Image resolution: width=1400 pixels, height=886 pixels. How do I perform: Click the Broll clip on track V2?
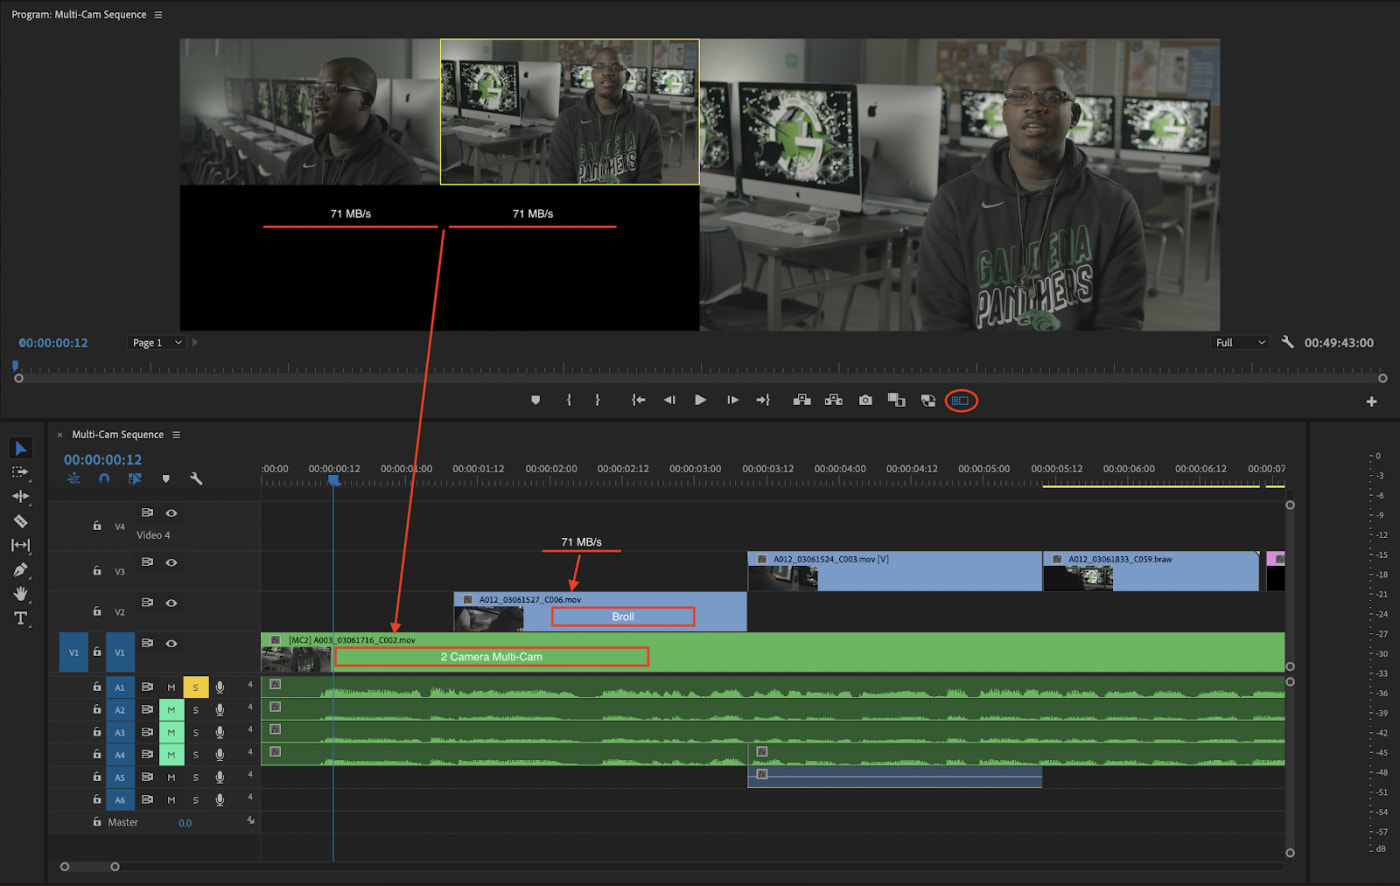pyautogui.click(x=622, y=616)
